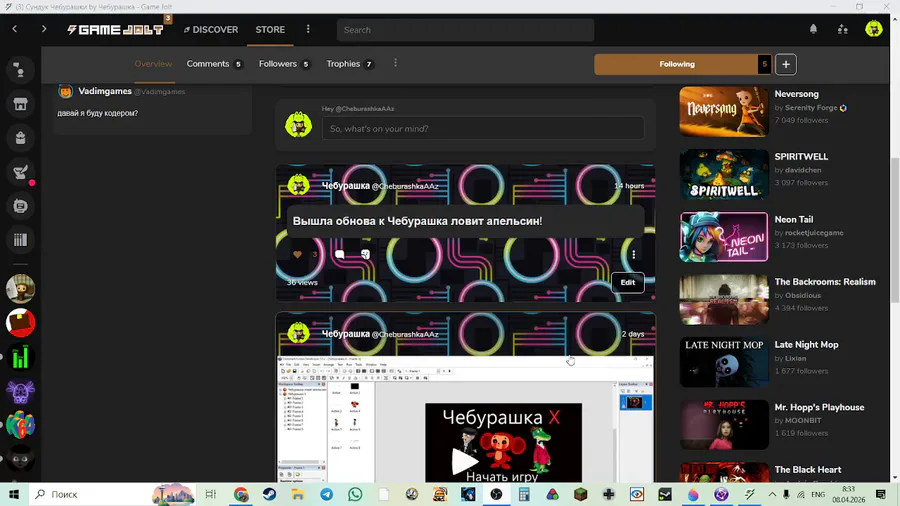
Task: Open WhatsApp from the taskbar
Action: 355,494
